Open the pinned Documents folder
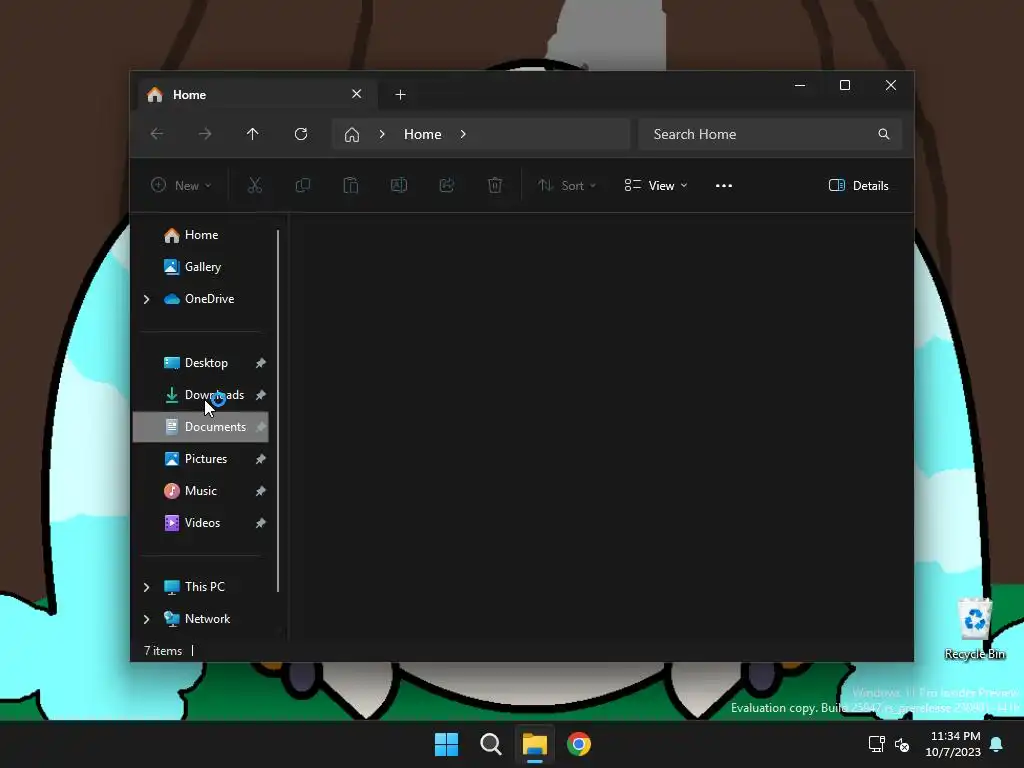 coord(201,426)
